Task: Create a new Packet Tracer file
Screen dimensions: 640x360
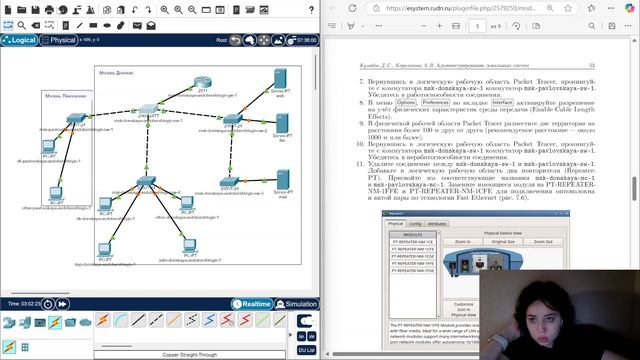Action: 8,9
